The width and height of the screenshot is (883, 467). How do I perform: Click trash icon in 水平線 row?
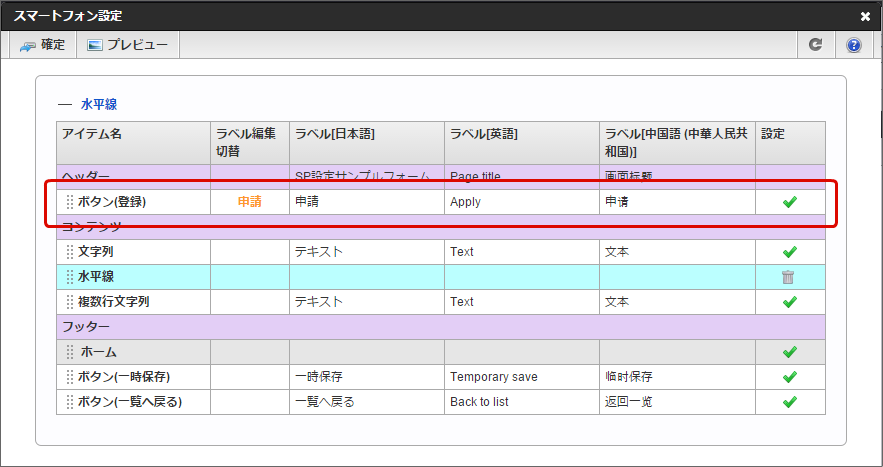tap(789, 277)
